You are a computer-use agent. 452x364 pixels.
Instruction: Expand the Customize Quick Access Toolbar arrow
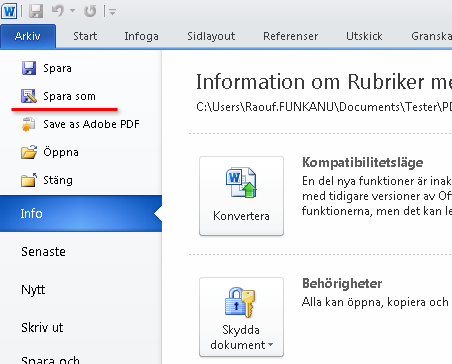[112, 12]
